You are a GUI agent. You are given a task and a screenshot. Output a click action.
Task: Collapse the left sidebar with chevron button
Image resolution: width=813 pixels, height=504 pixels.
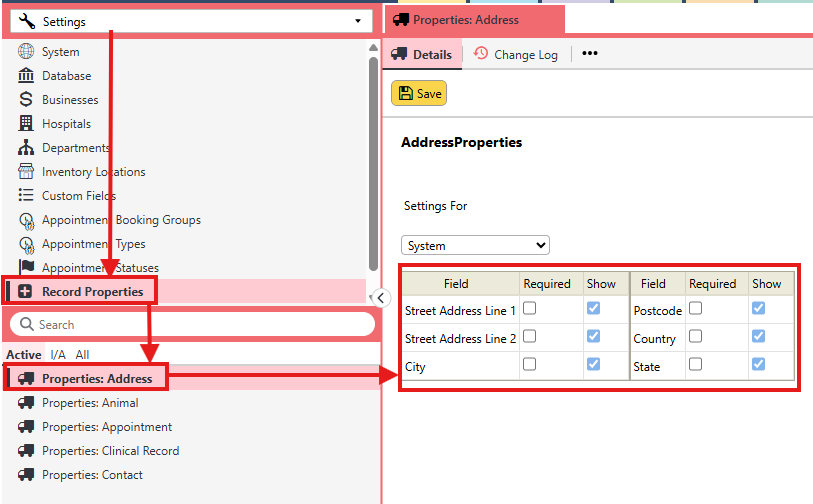[x=381, y=298]
